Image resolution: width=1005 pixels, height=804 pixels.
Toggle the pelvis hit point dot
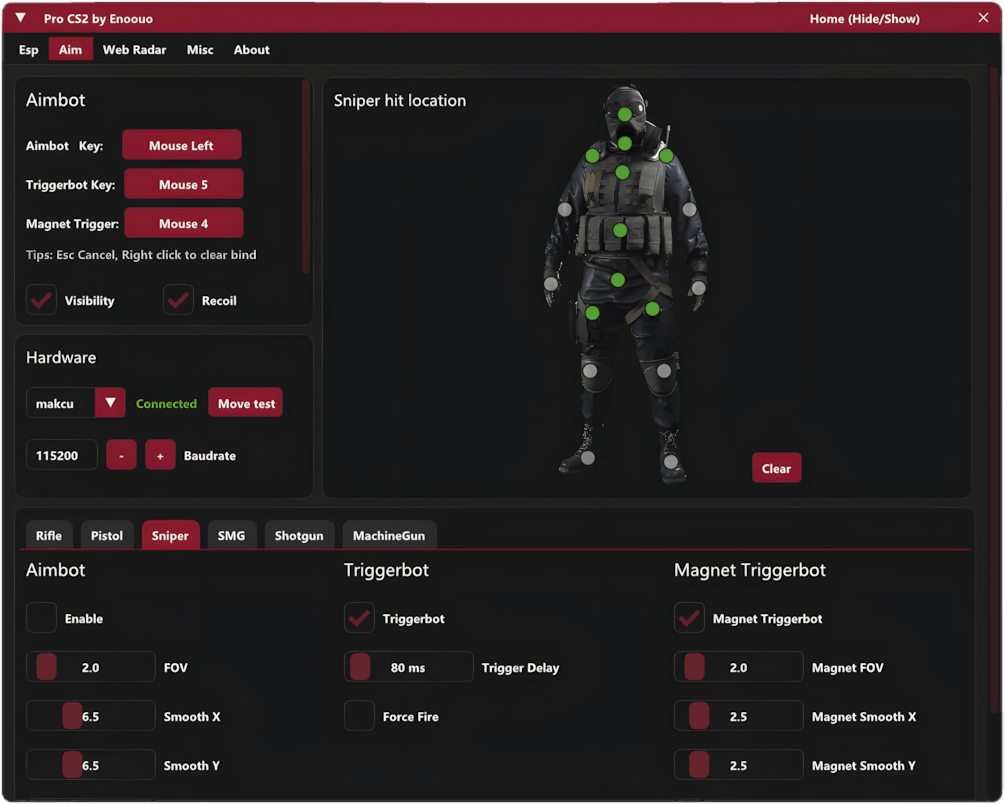[x=618, y=280]
